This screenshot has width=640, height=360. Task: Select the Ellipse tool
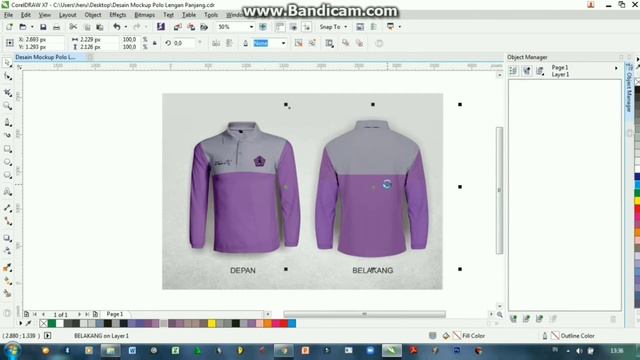7,162
